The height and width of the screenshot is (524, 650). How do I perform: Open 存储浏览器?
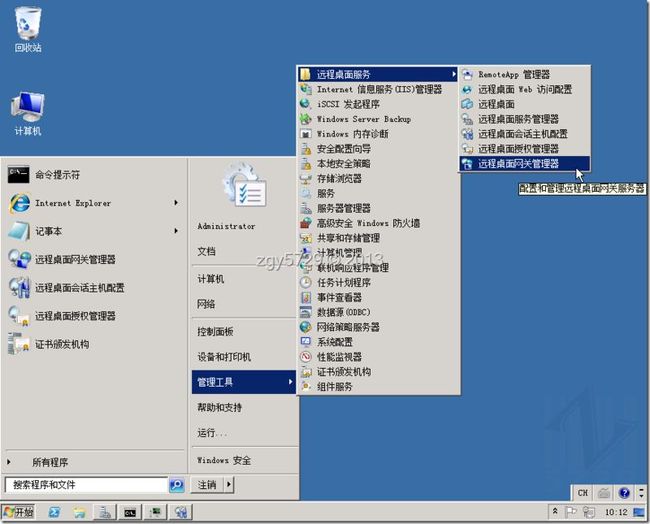[x=378, y=179]
